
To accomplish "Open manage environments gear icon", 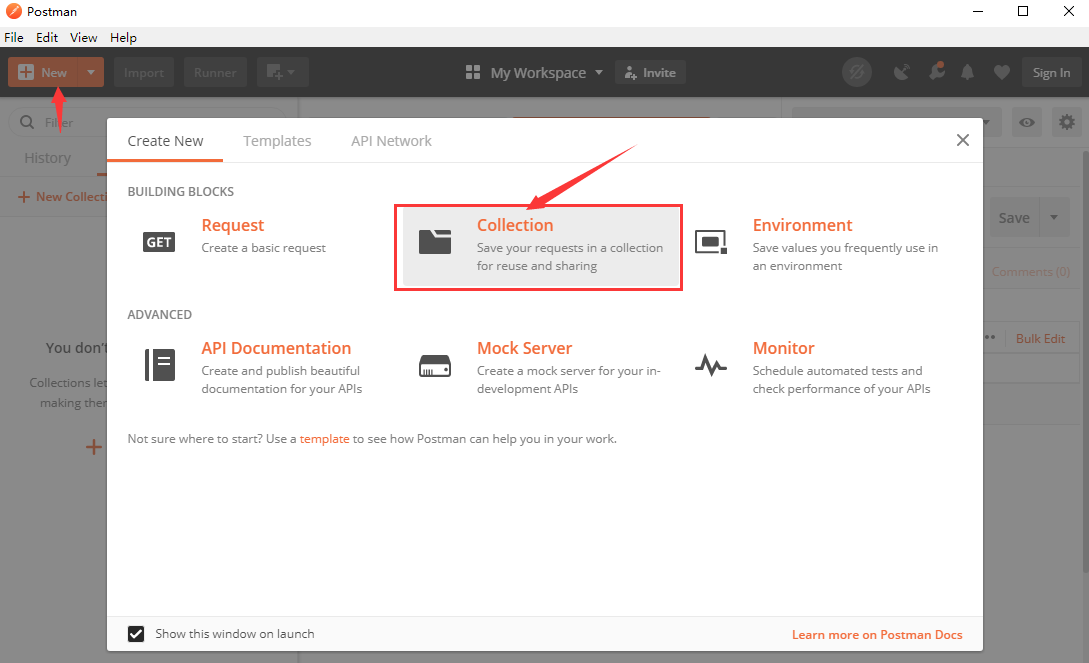I will click(1067, 122).
